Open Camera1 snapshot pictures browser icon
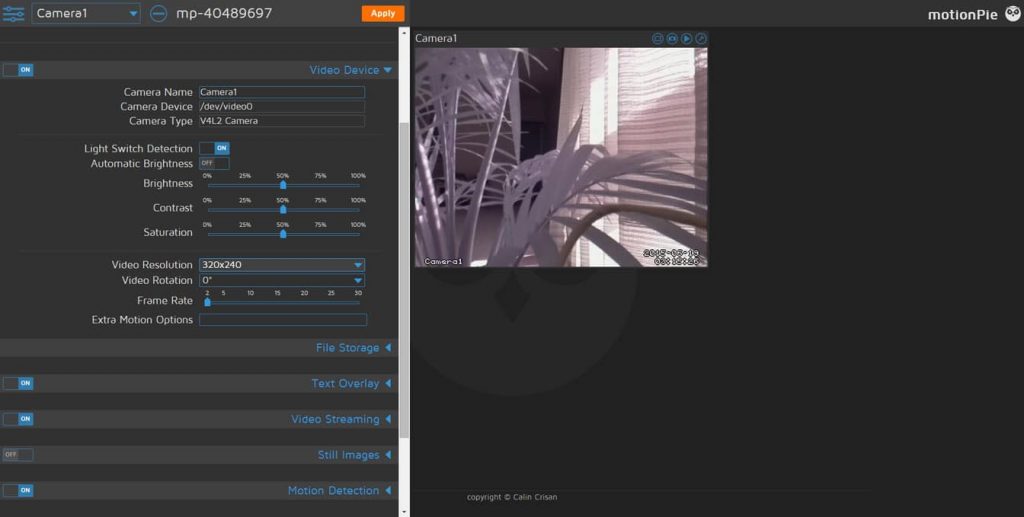The height and width of the screenshot is (517, 1024). pos(672,39)
